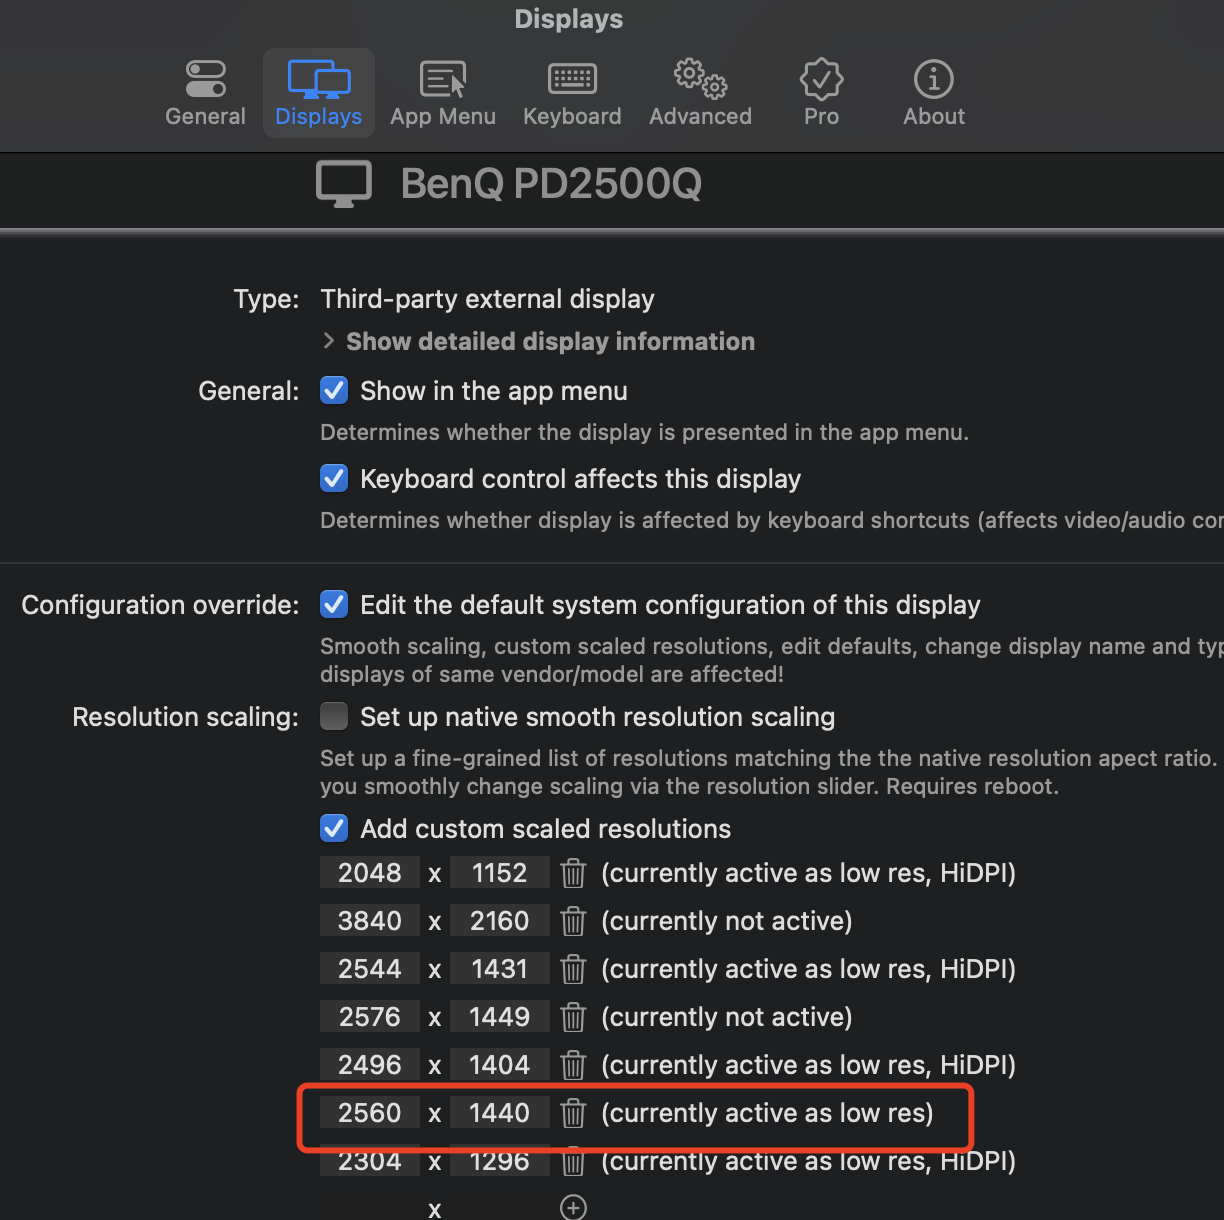1224x1220 pixels.
Task: Open the Displays settings icon
Action: click(x=318, y=92)
